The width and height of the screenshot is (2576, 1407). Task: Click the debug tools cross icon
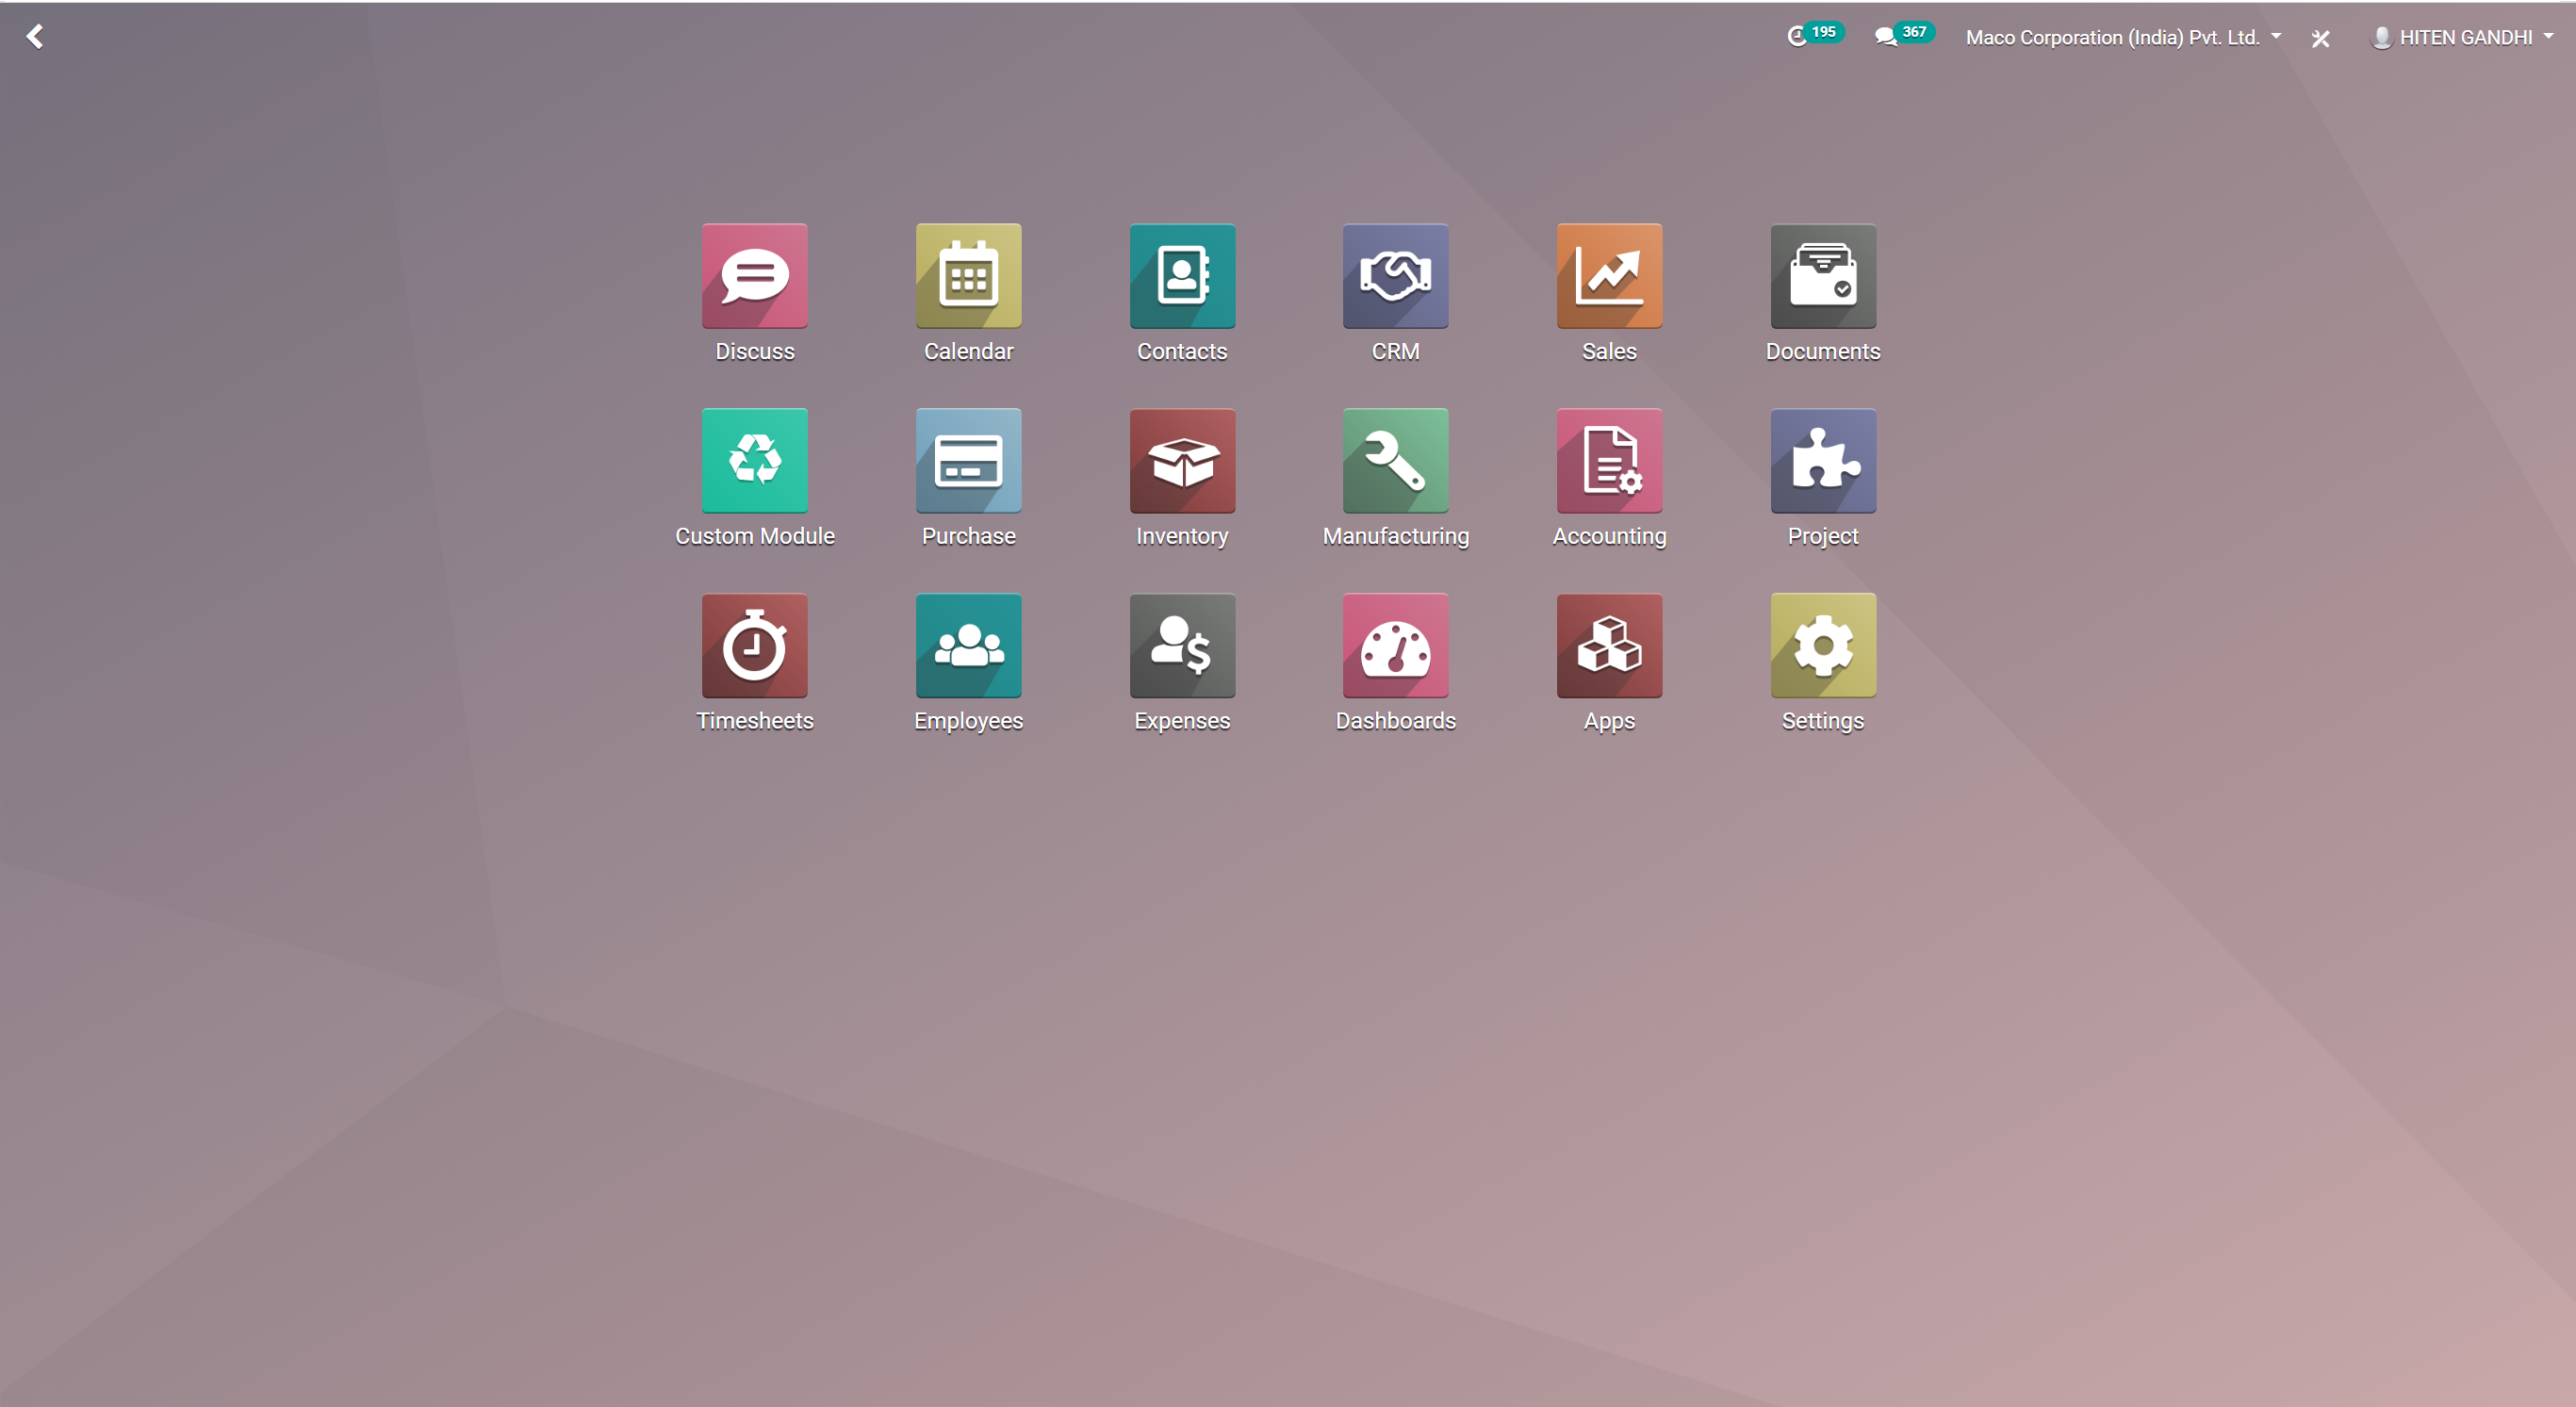(x=2320, y=38)
